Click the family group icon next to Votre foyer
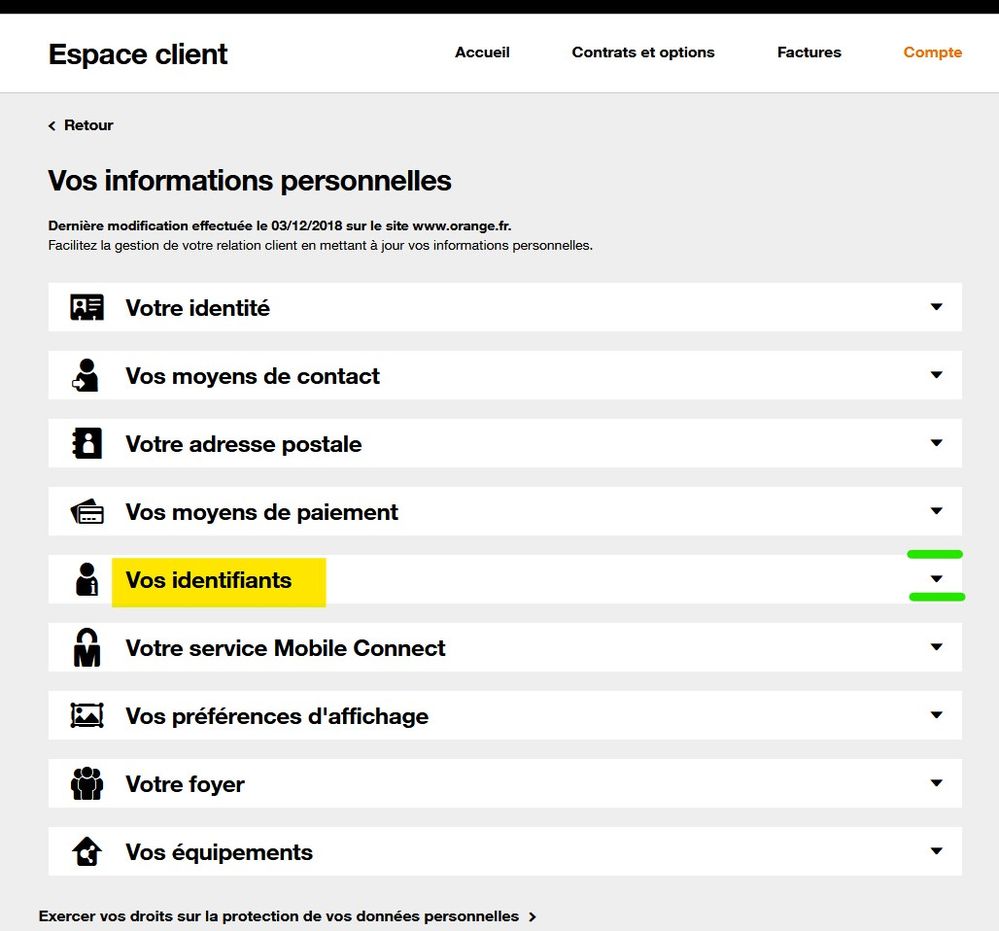This screenshot has height=931, width=999. pyautogui.click(x=86, y=783)
